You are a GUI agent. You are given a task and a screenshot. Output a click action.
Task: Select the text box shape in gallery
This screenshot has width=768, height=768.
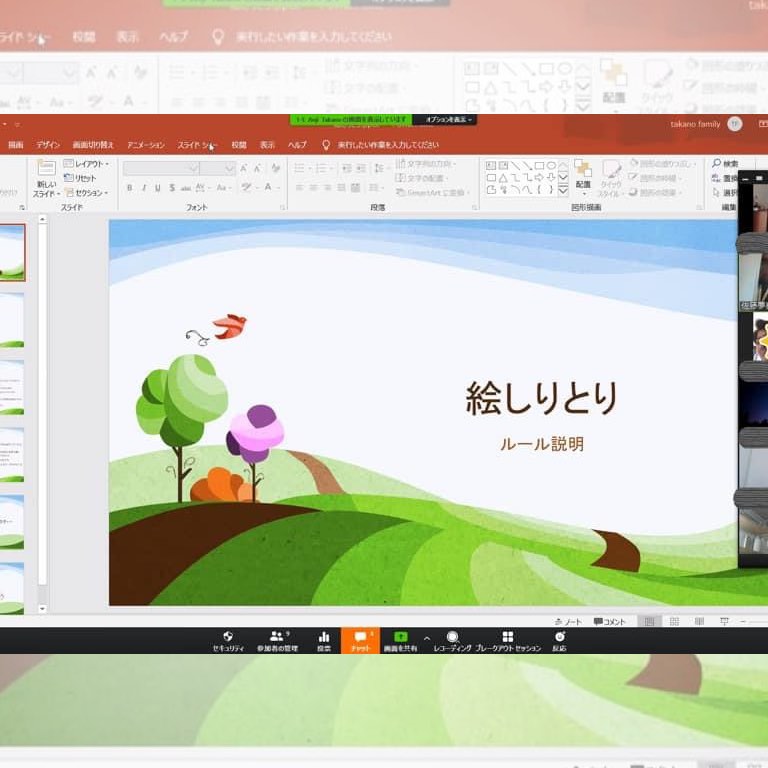[491, 166]
